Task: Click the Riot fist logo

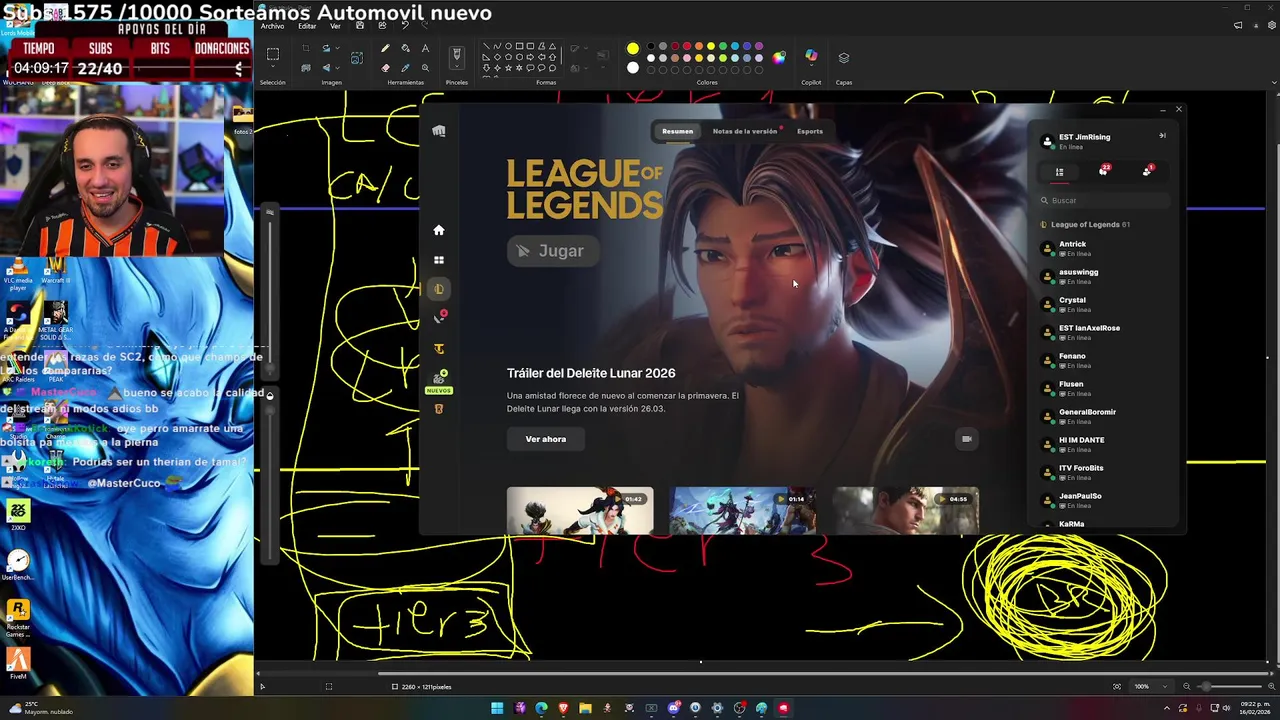Action: tap(438, 131)
